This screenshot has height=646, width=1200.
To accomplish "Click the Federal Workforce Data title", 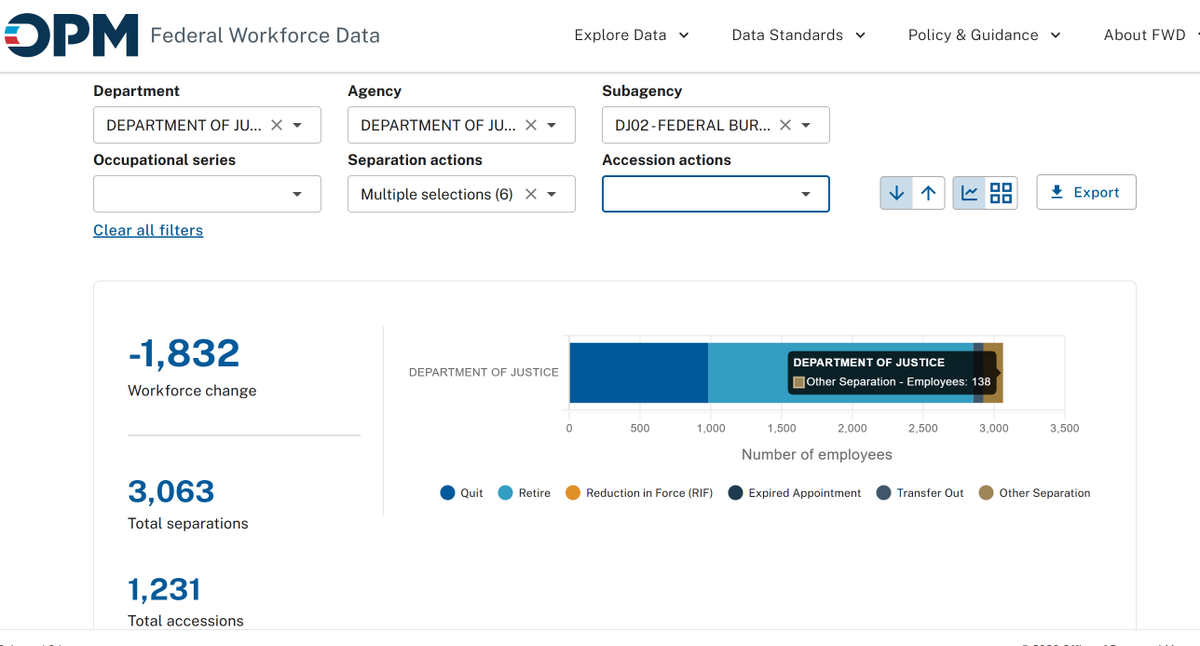I will click(x=265, y=35).
